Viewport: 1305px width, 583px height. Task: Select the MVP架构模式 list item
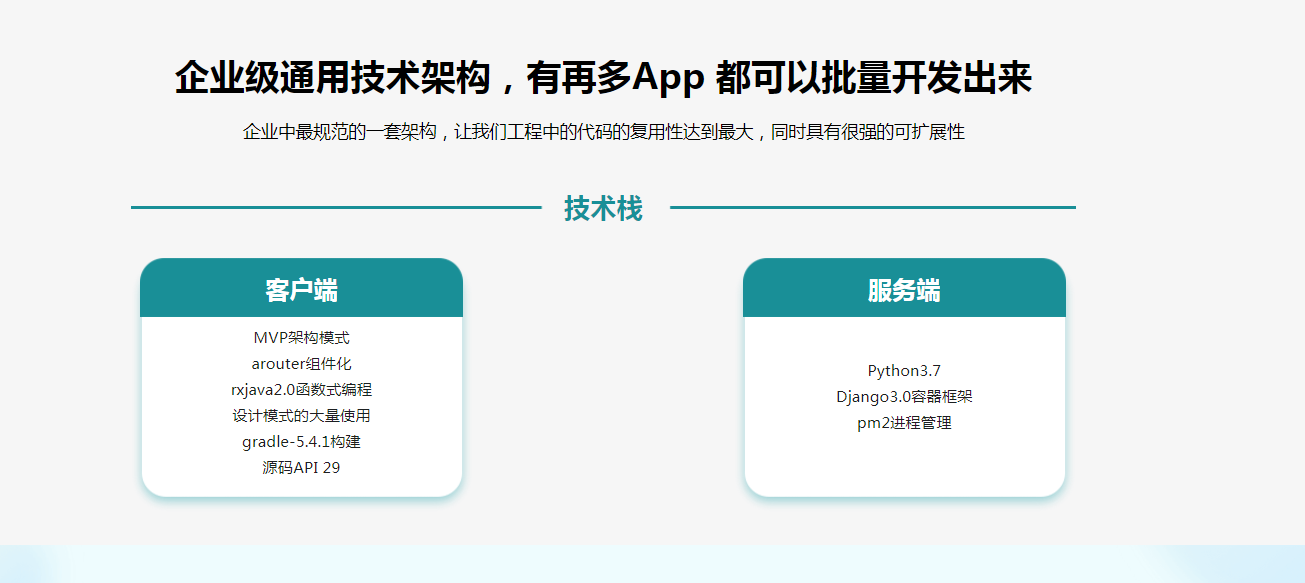click(x=302, y=339)
